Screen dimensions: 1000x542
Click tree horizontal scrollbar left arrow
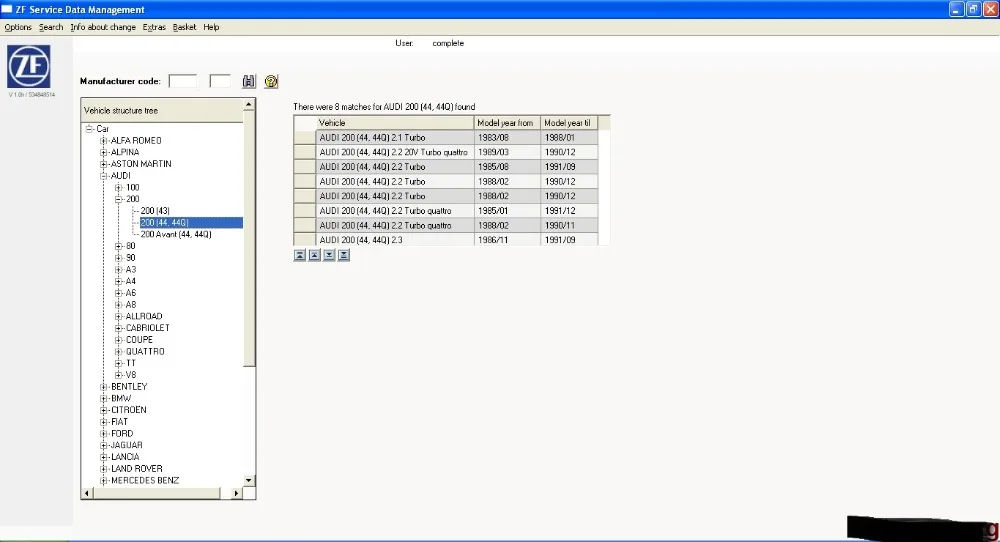pyautogui.click(x=87, y=493)
